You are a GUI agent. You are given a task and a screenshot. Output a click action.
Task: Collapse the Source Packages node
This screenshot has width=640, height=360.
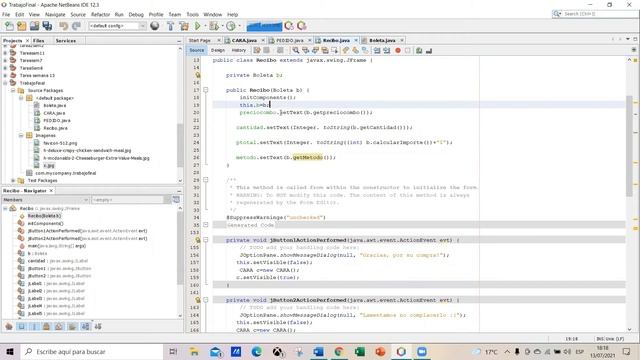(x=13, y=91)
